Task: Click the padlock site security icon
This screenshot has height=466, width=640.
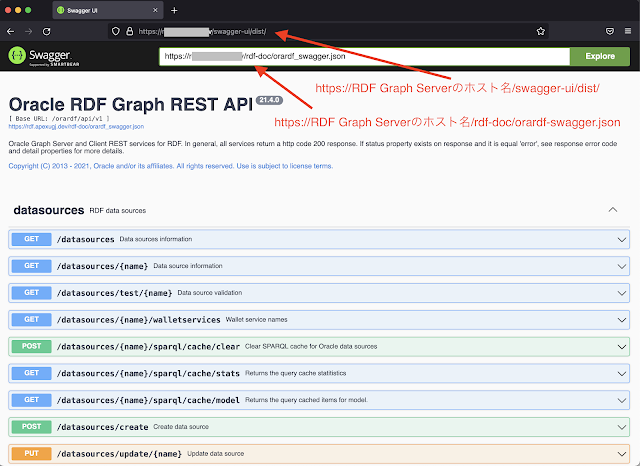Action: click(130, 31)
